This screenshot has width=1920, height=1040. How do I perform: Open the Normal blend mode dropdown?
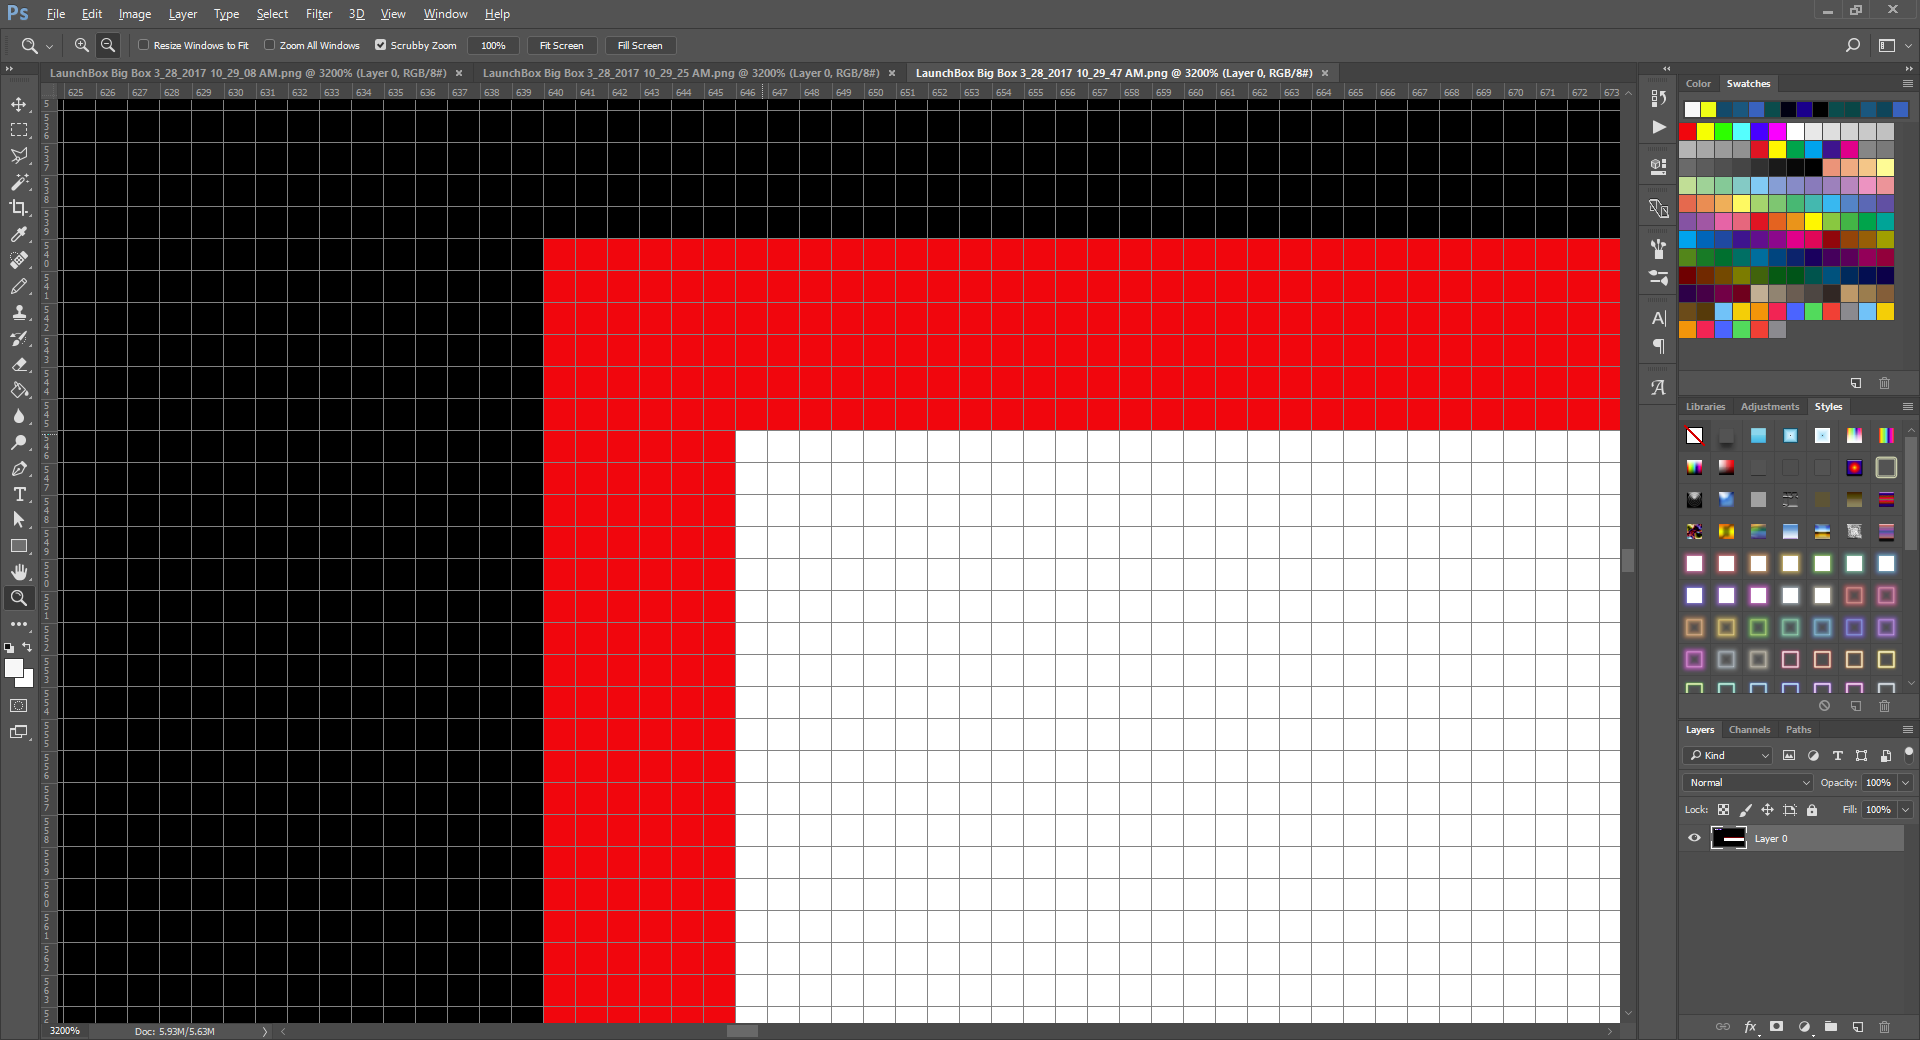1748,782
